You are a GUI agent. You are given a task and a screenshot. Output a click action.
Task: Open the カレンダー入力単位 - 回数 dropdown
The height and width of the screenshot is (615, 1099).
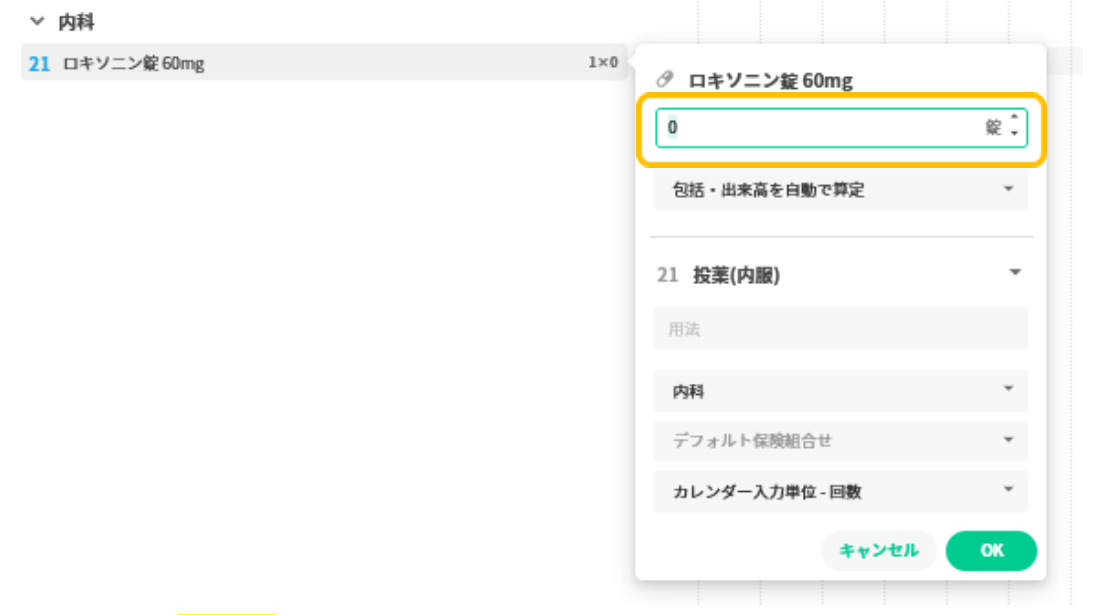[840, 492]
